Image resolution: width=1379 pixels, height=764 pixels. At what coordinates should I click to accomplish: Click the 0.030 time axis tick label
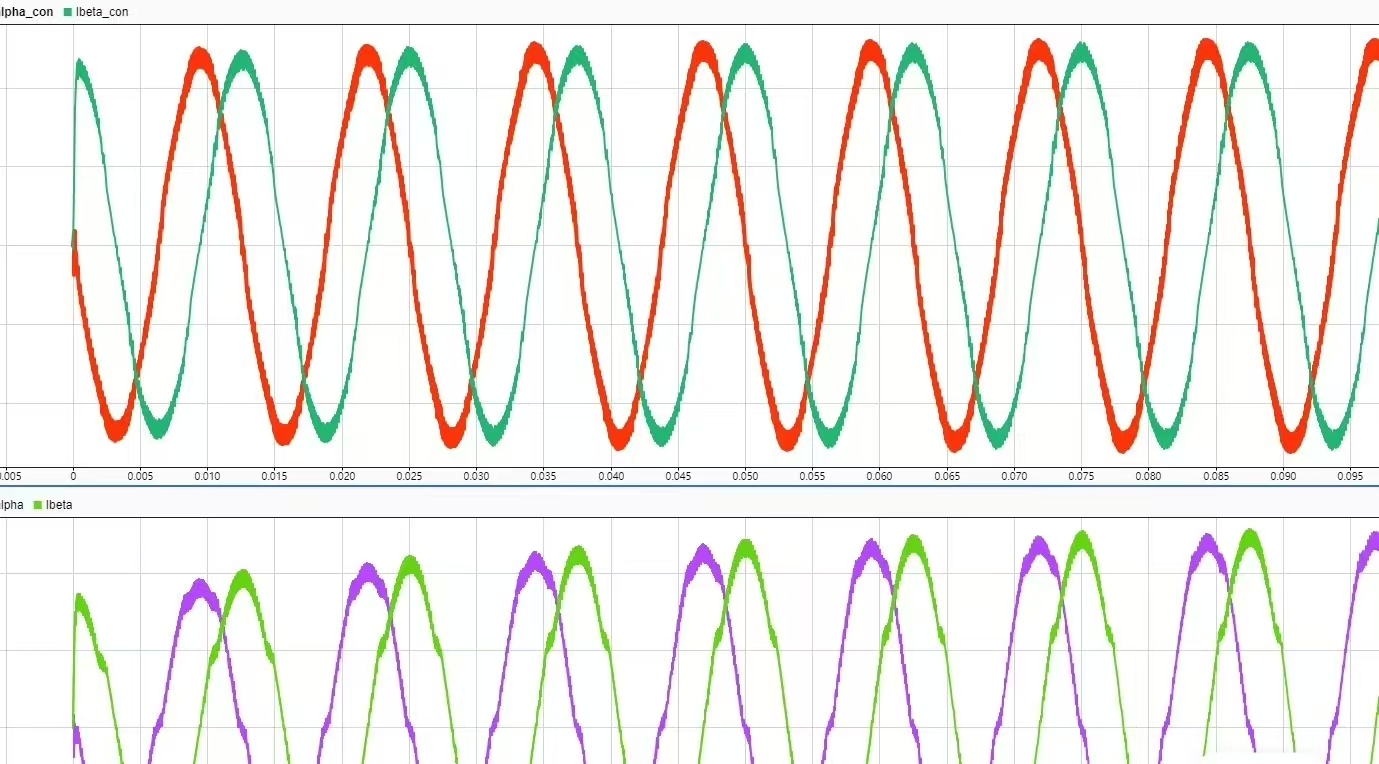pyautogui.click(x=476, y=476)
